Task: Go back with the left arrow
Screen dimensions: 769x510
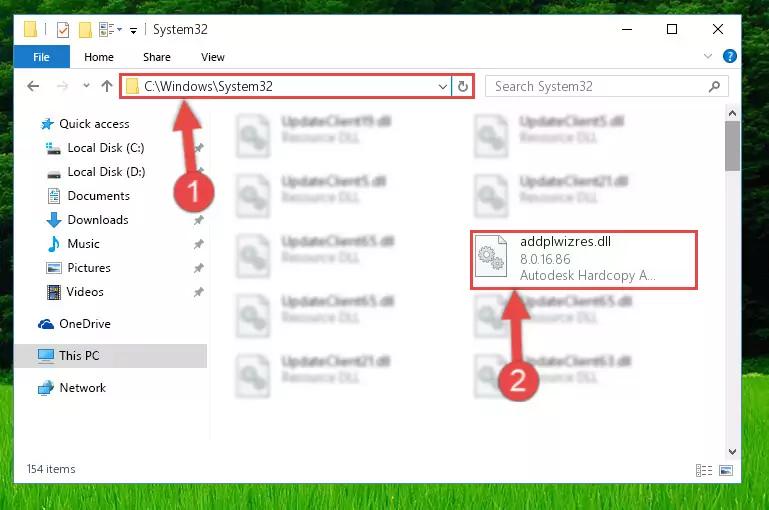Action: coord(33,86)
